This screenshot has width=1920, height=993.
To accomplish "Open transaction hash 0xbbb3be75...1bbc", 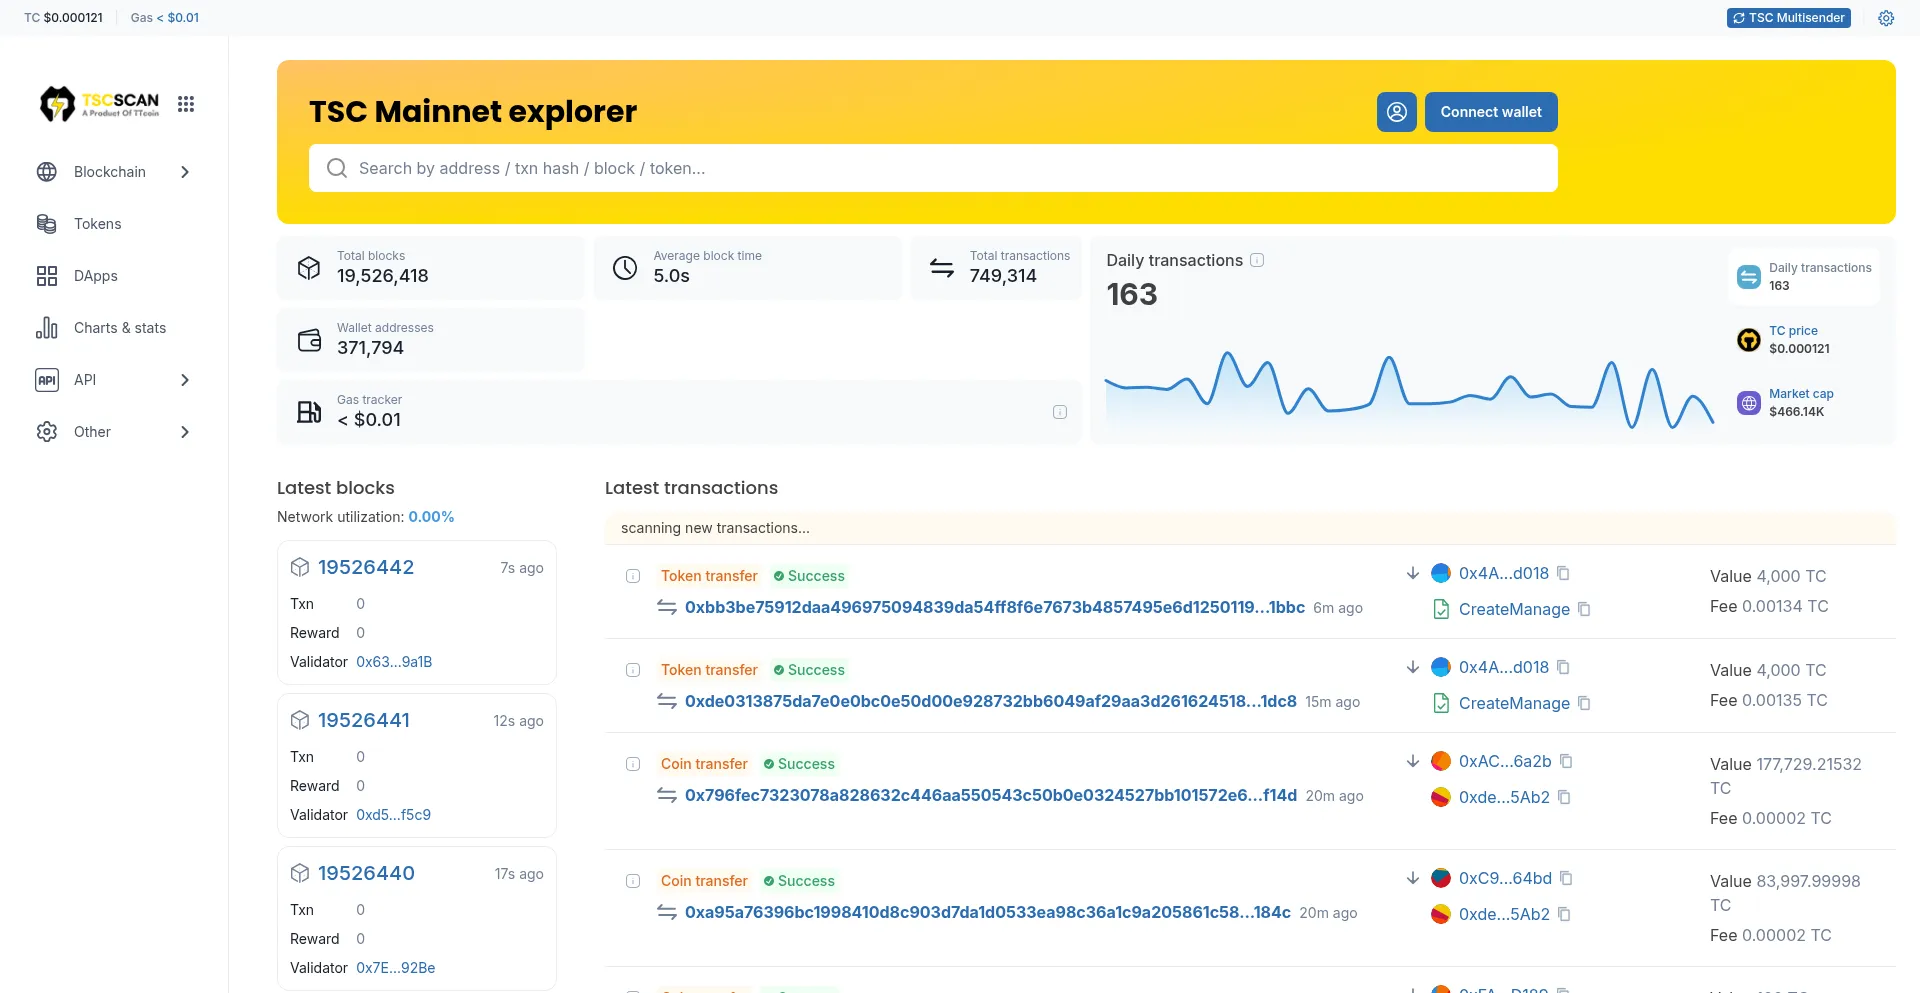I will click(x=995, y=607).
